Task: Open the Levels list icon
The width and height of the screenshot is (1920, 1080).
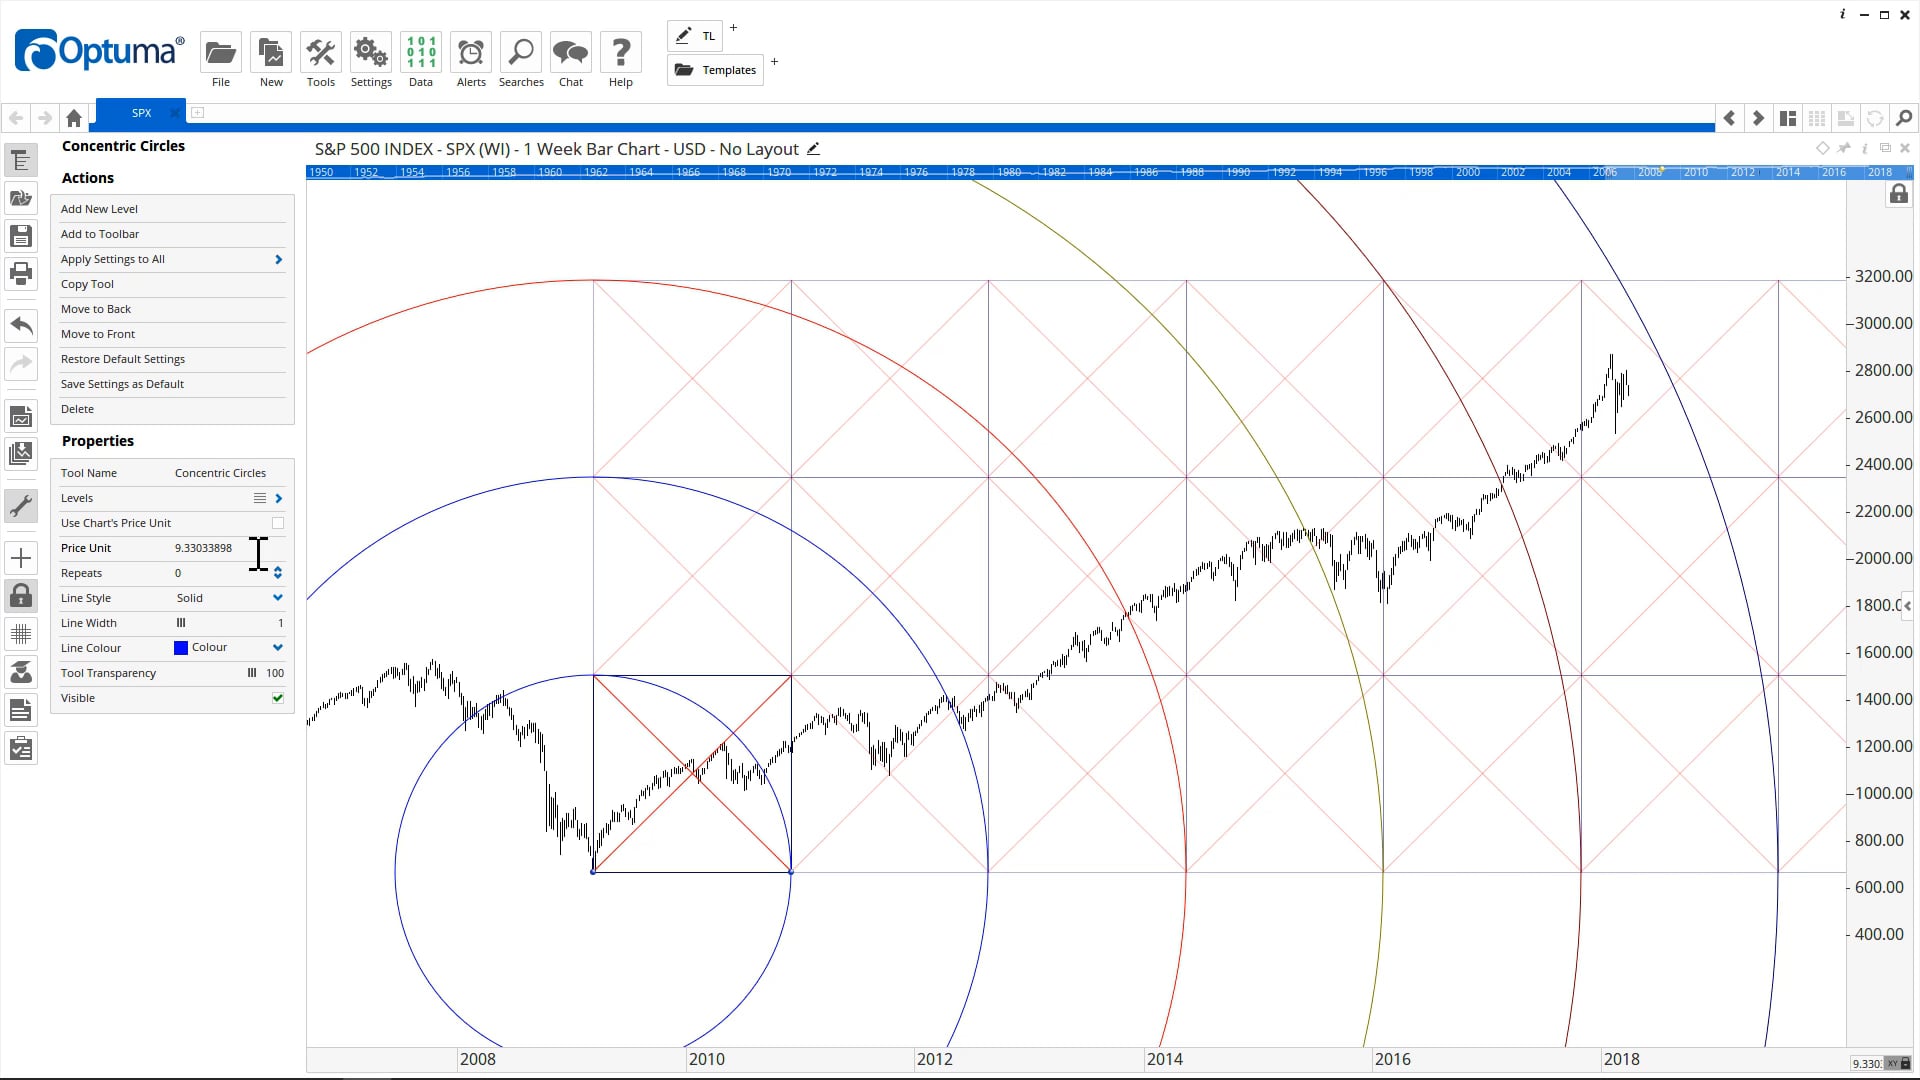Action: pyautogui.click(x=260, y=498)
